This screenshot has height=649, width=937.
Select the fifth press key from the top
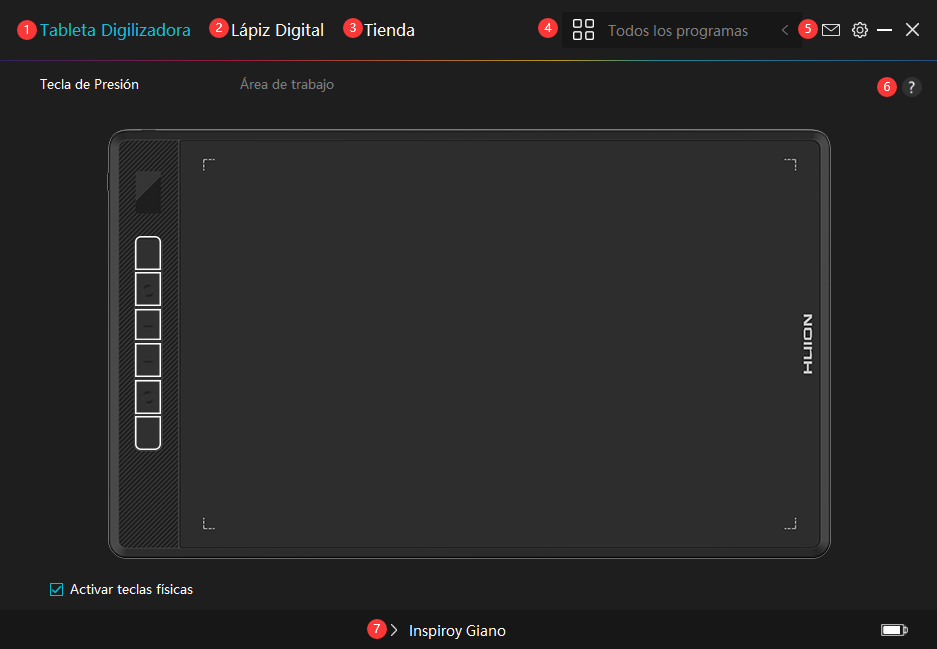click(x=148, y=397)
